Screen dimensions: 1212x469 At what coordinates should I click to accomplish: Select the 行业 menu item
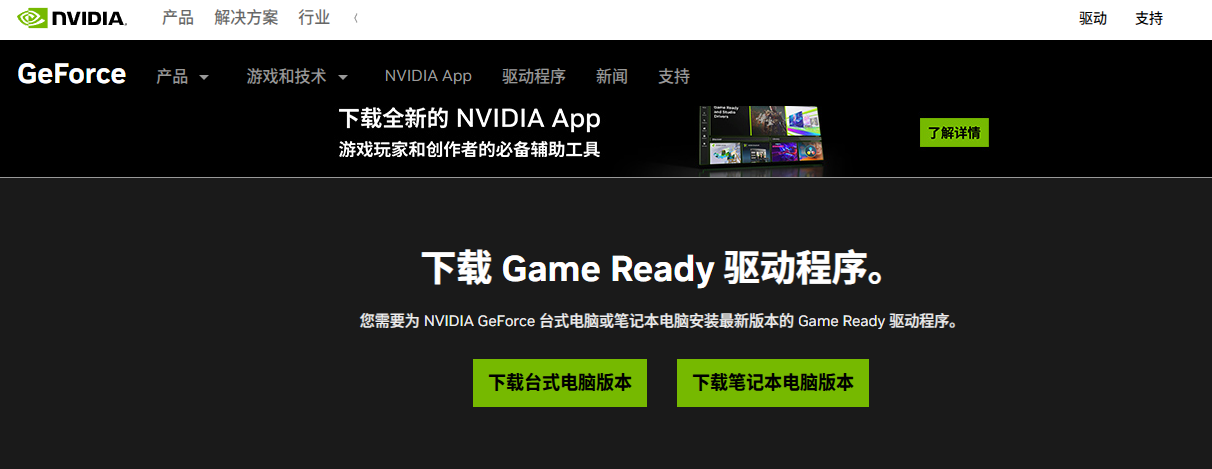[x=314, y=18]
